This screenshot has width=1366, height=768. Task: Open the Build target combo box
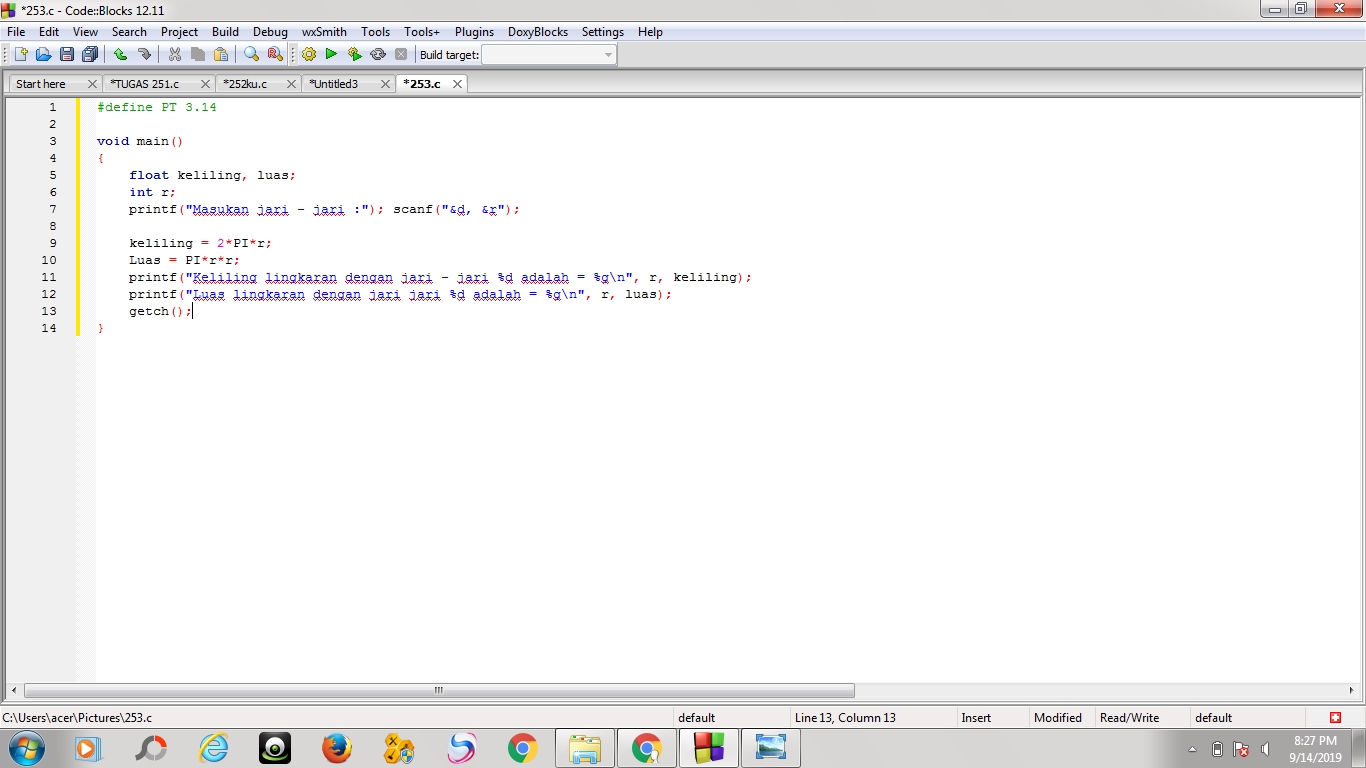click(x=549, y=55)
